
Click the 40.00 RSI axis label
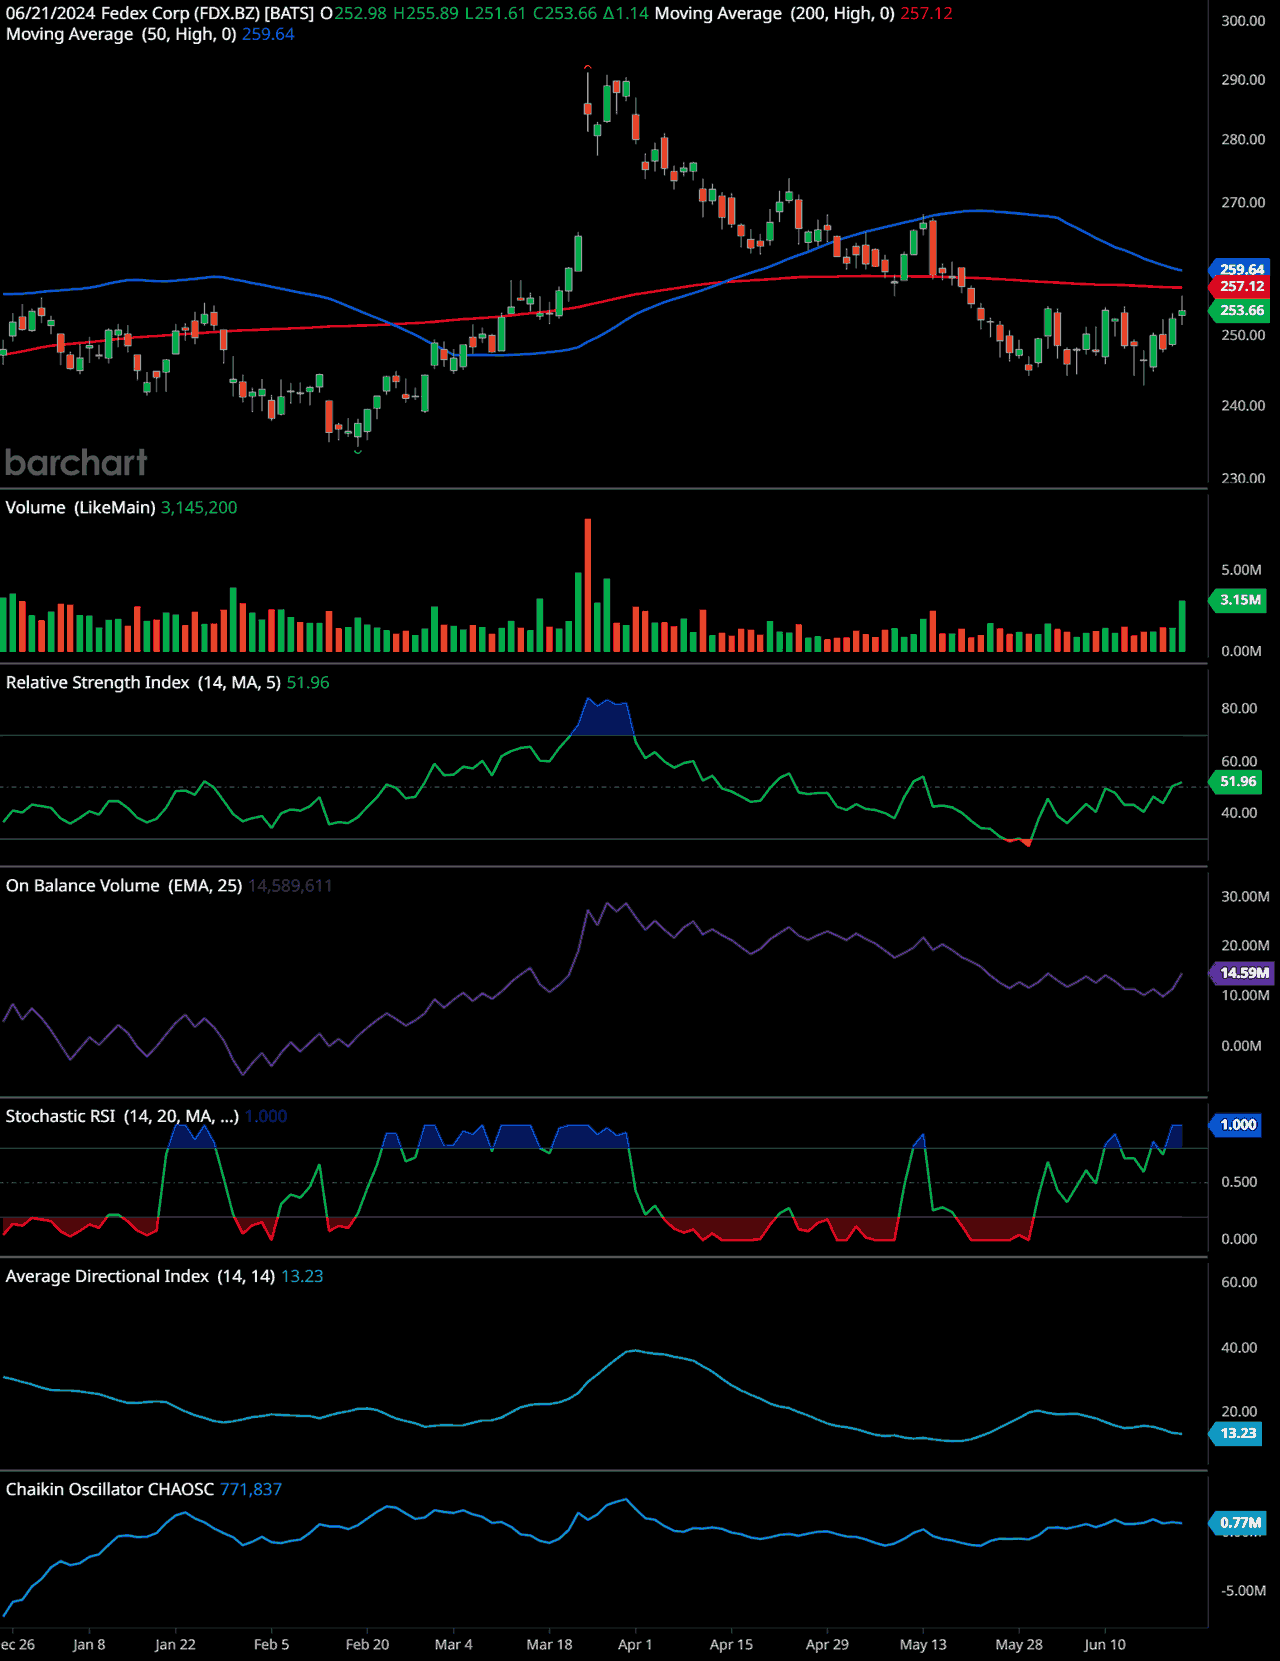pos(1239,813)
